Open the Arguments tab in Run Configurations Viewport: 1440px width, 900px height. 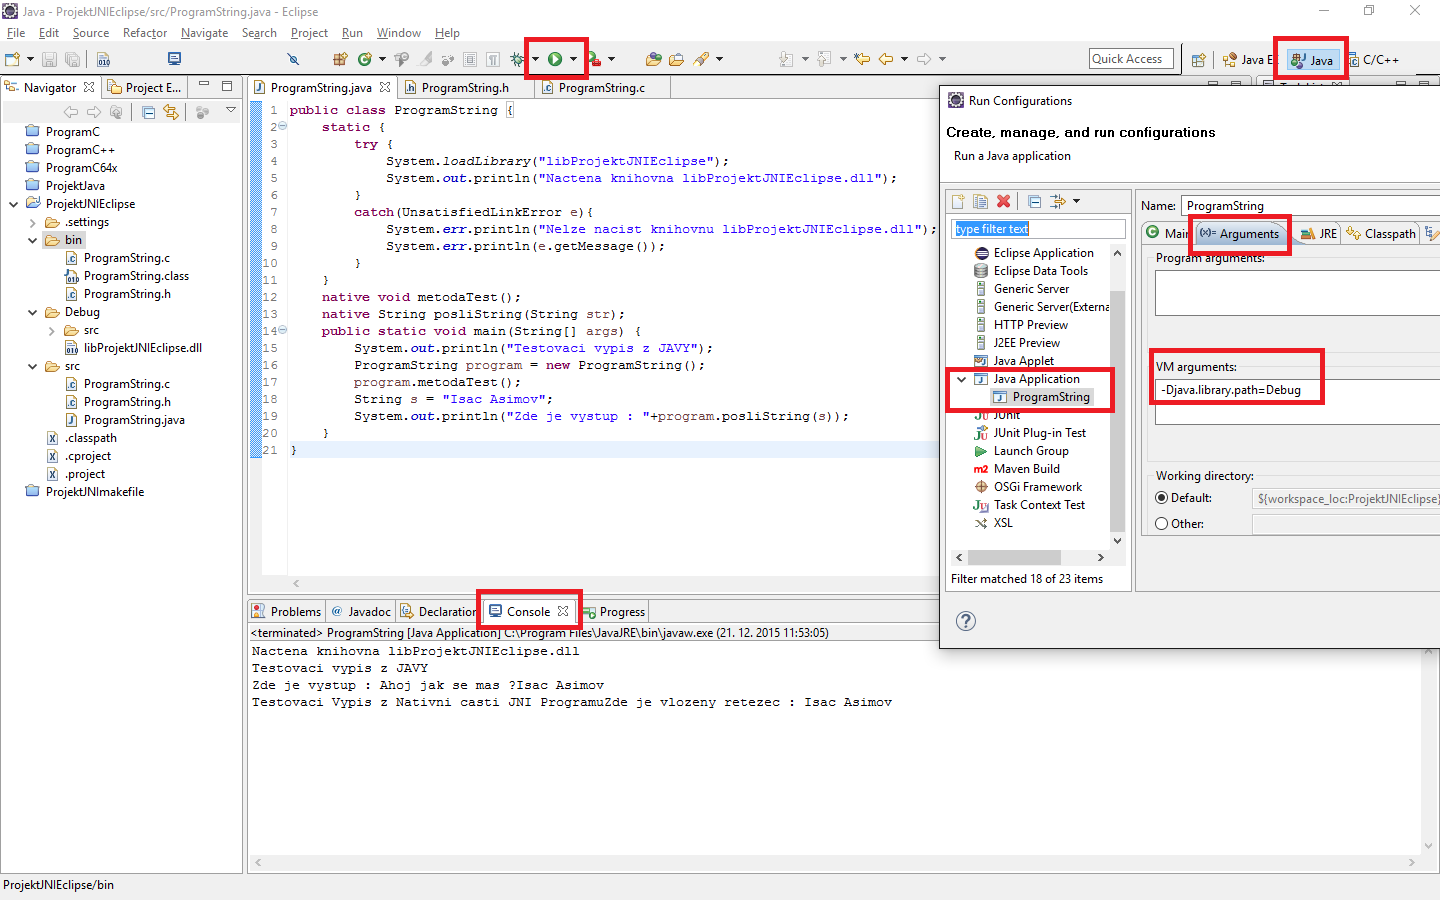[1240, 233]
